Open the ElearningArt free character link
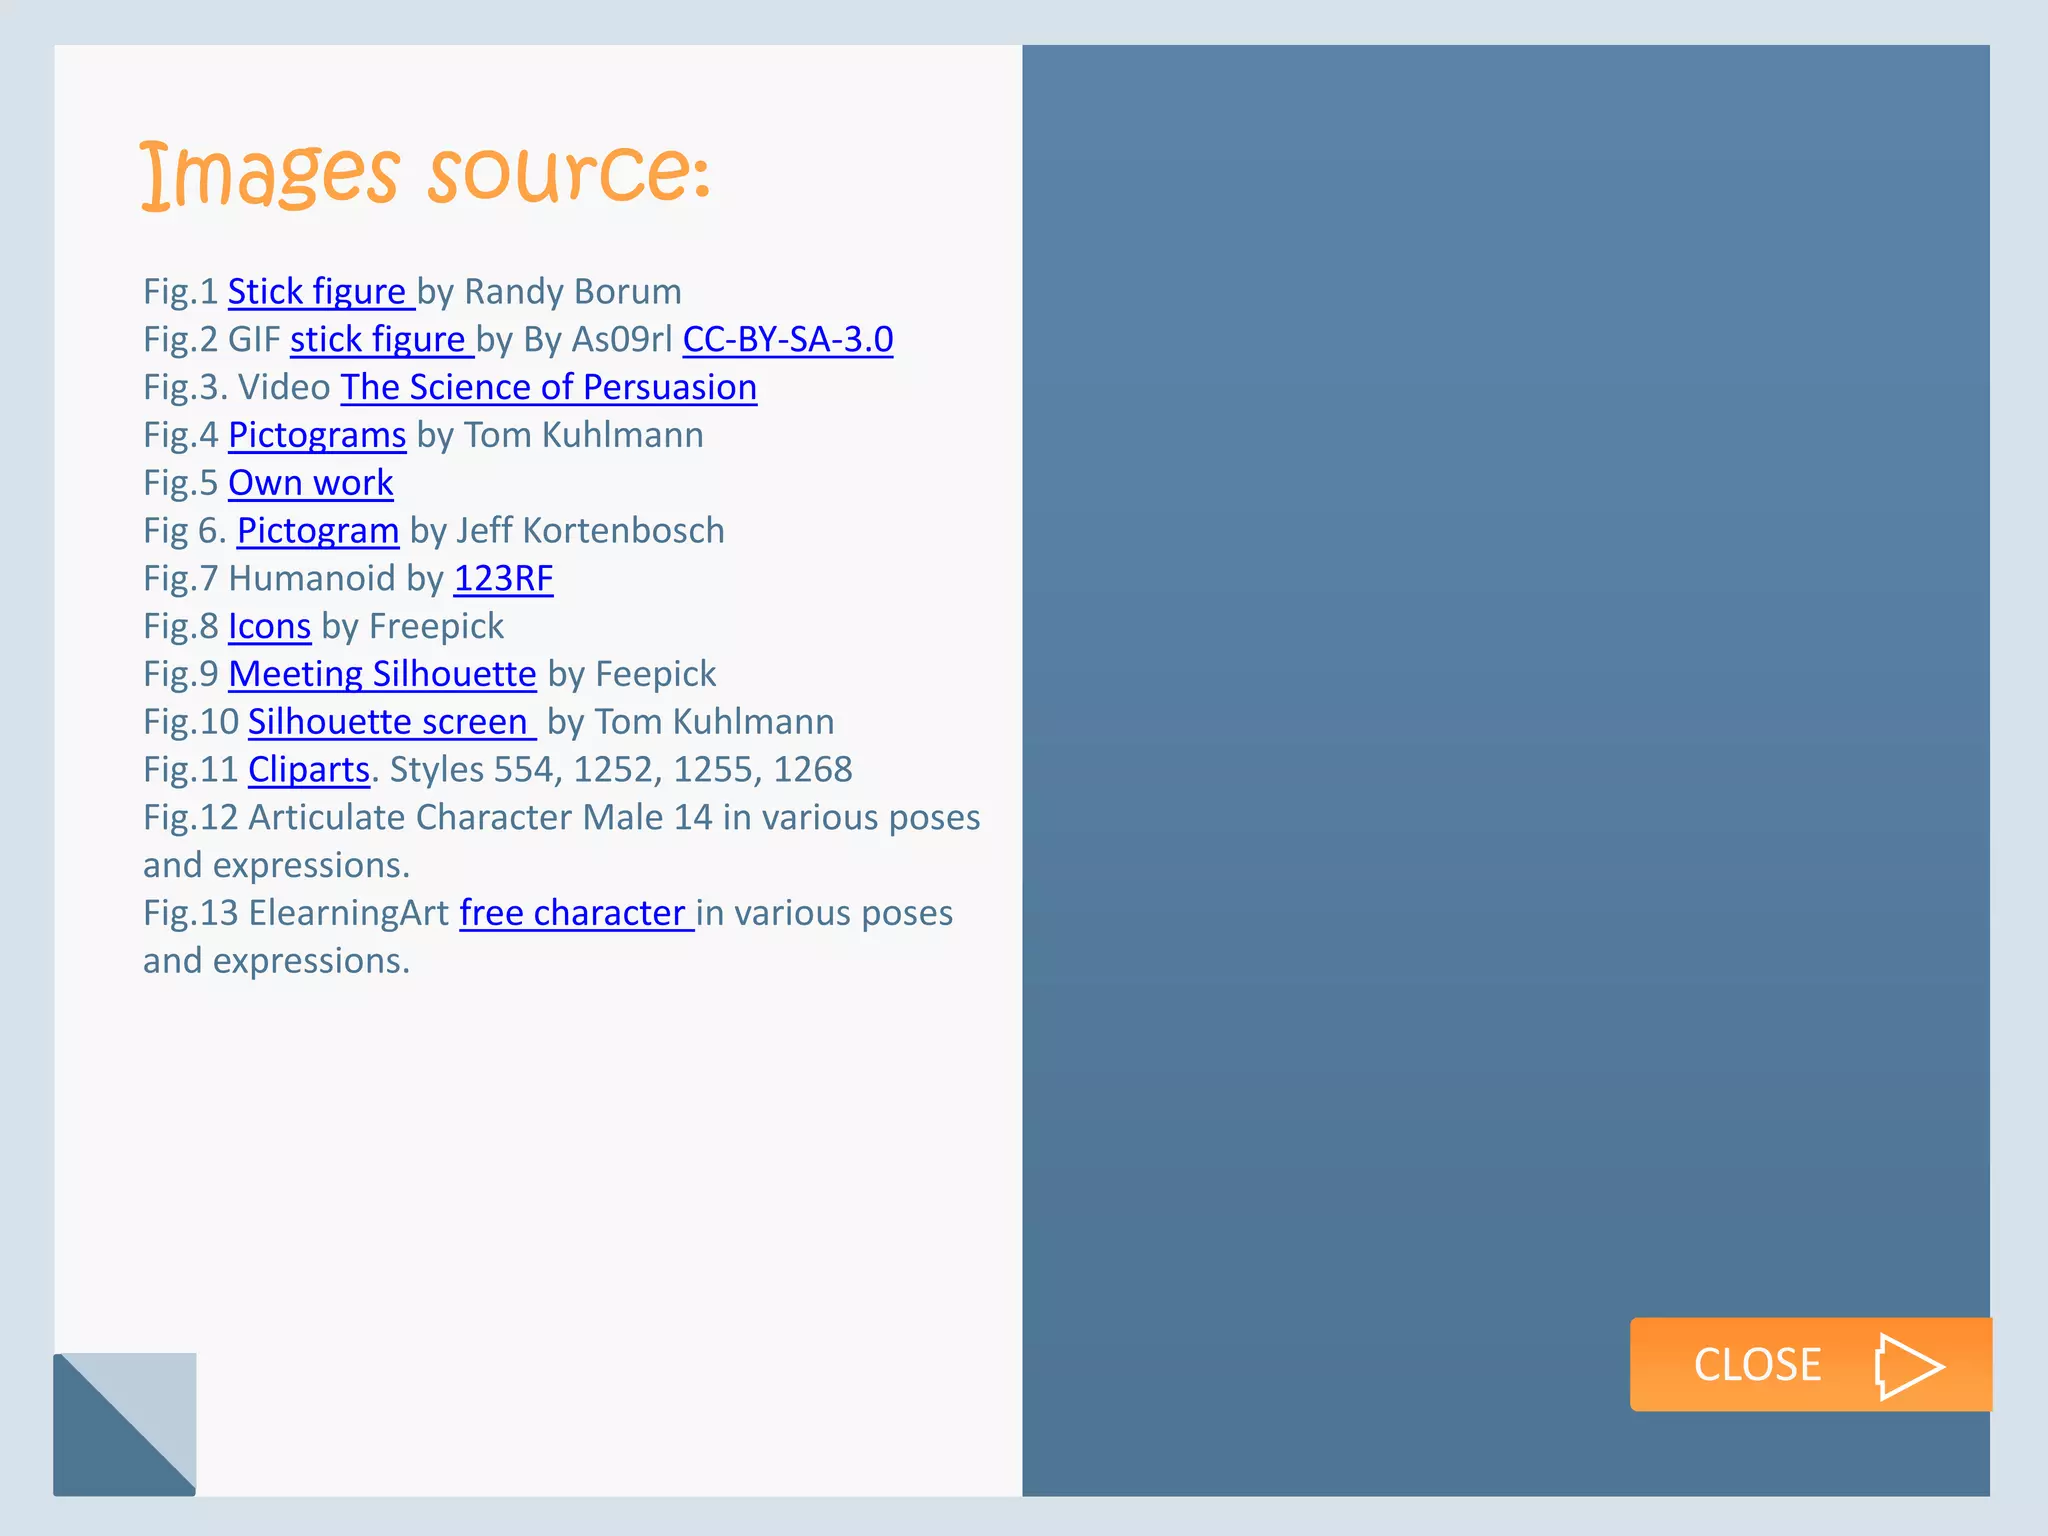This screenshot has height=1536, width=2048. [574, 914]
